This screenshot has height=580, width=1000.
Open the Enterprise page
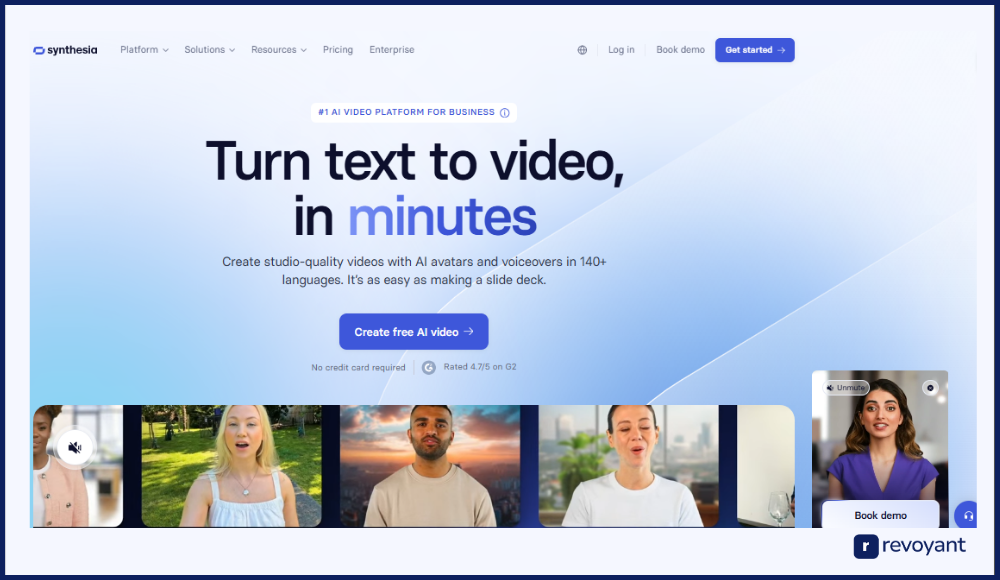392,50
